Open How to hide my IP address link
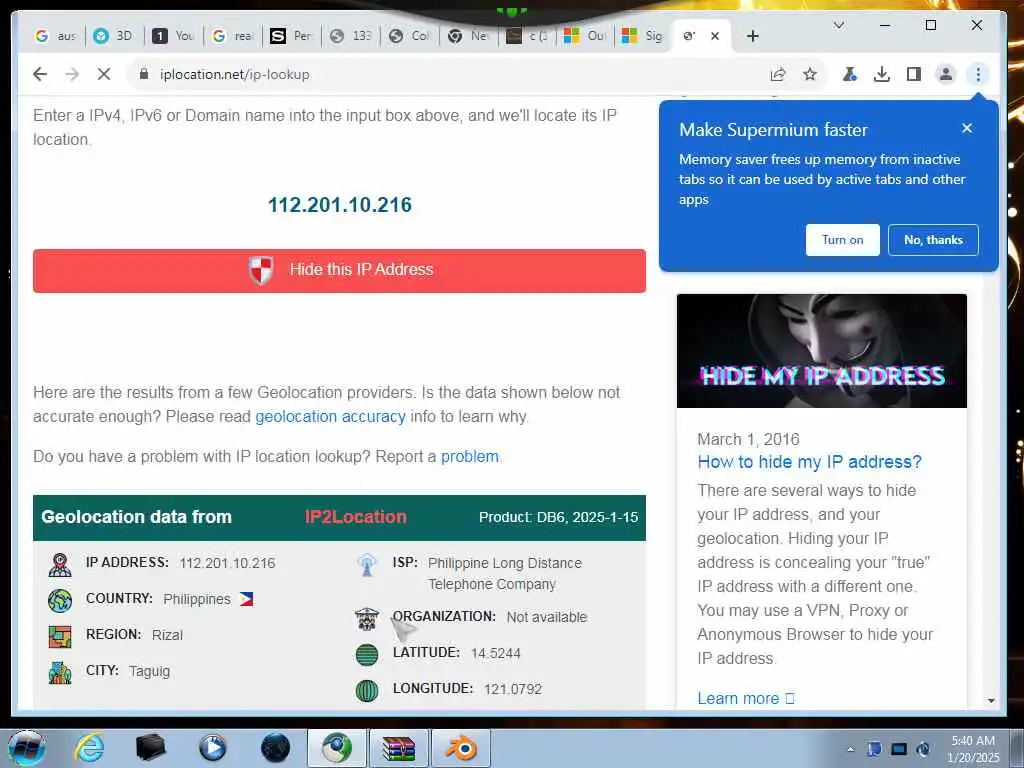 809,462
